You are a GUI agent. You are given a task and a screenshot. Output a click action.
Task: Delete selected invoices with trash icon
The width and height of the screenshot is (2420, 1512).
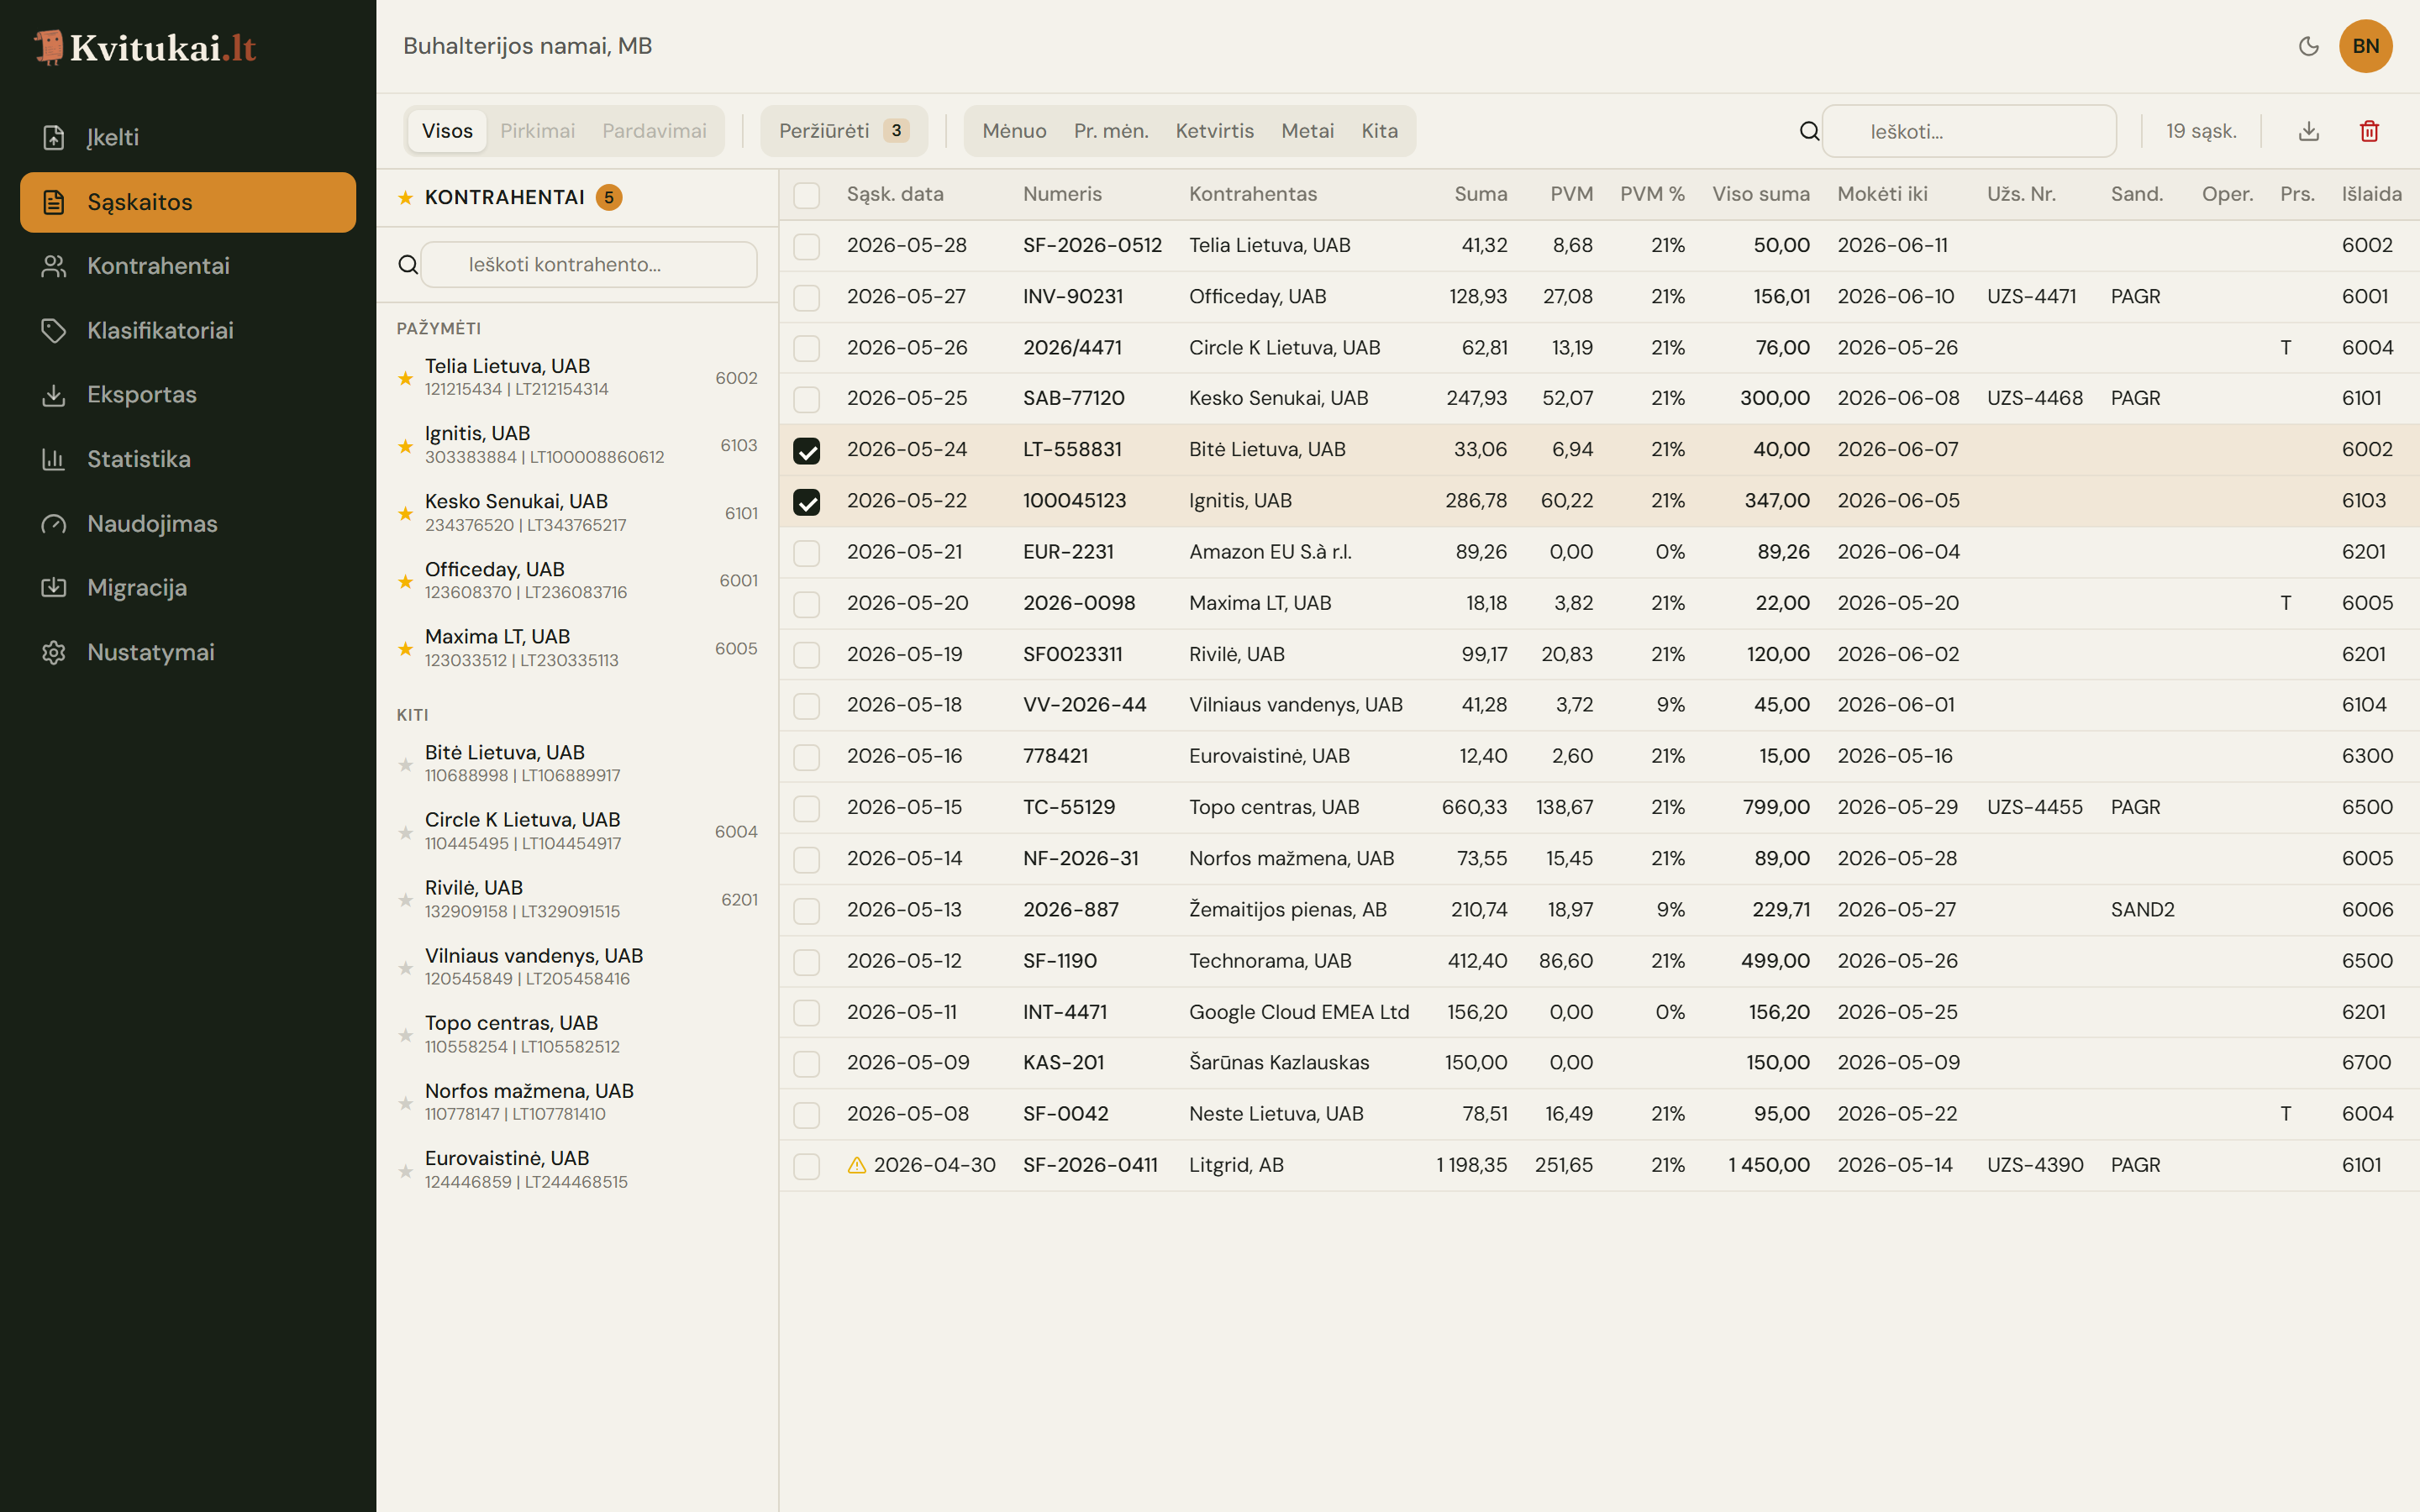2369,131
